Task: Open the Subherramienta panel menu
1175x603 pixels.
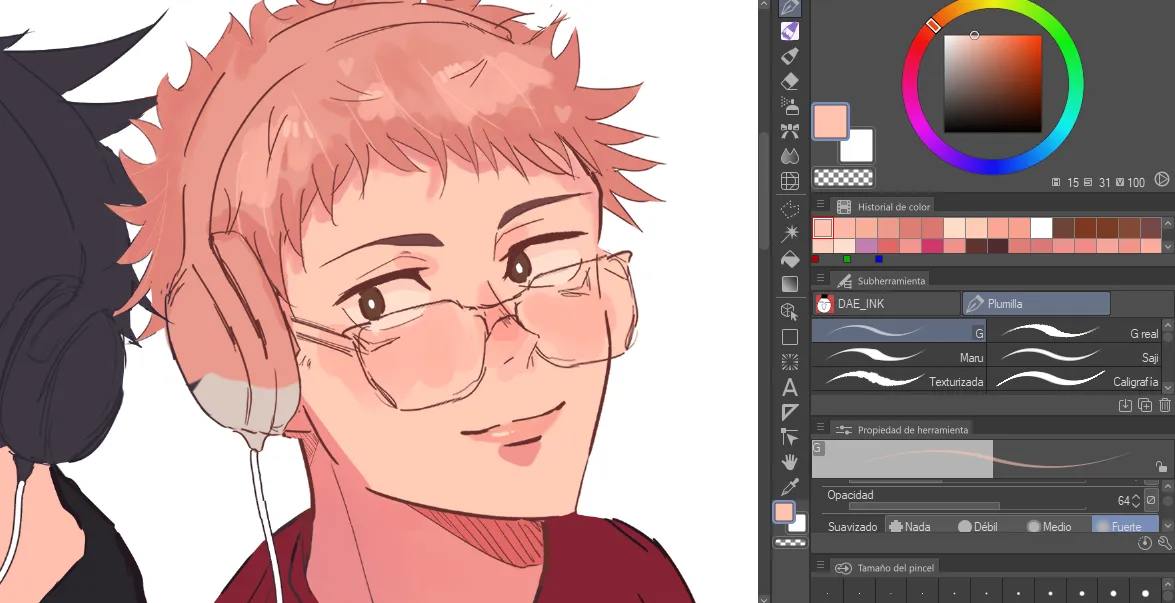Action: pos(821,279)
